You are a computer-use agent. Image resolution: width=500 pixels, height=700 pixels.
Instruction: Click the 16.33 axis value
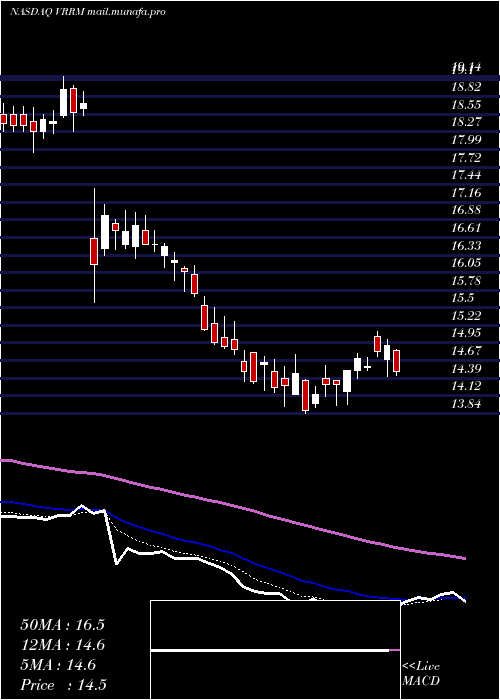pos(467,245)
